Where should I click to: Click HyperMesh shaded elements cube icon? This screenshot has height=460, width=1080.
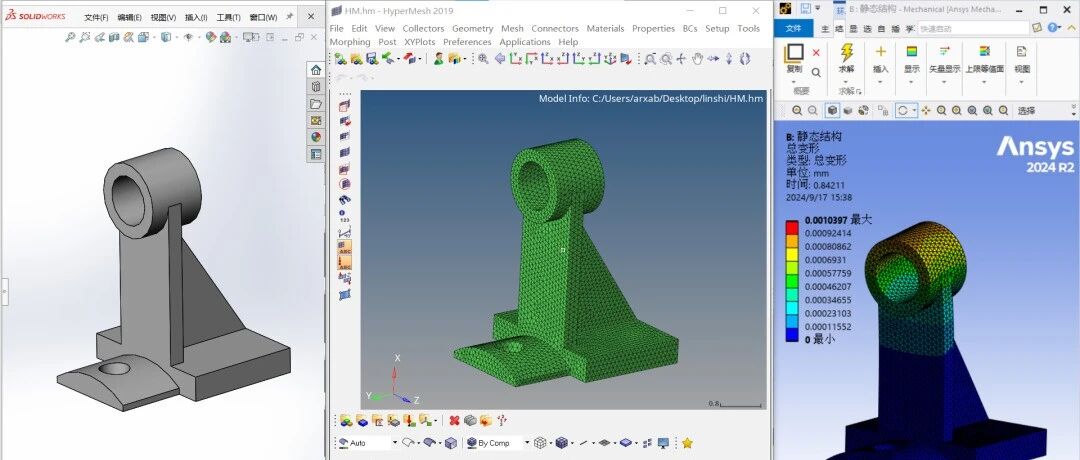click(x=562, y=443)
